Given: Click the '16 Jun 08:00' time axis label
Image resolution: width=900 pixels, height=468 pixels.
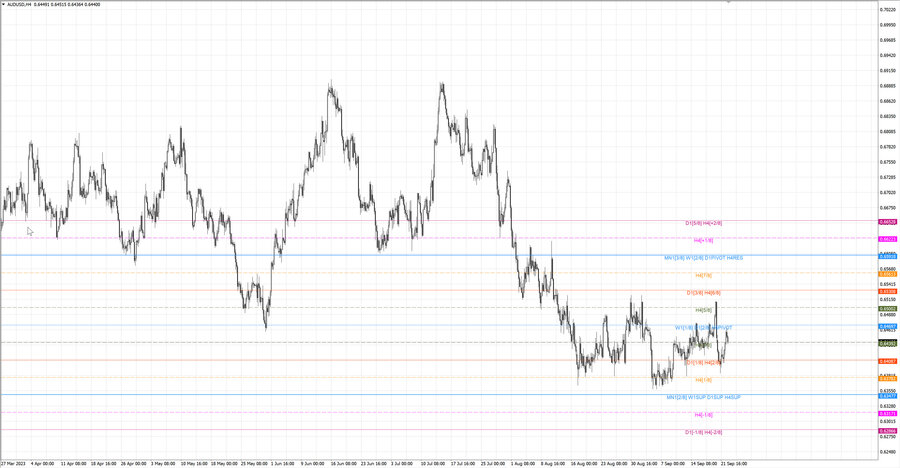Looking at the screenshot, I should [x=343, y=463].
